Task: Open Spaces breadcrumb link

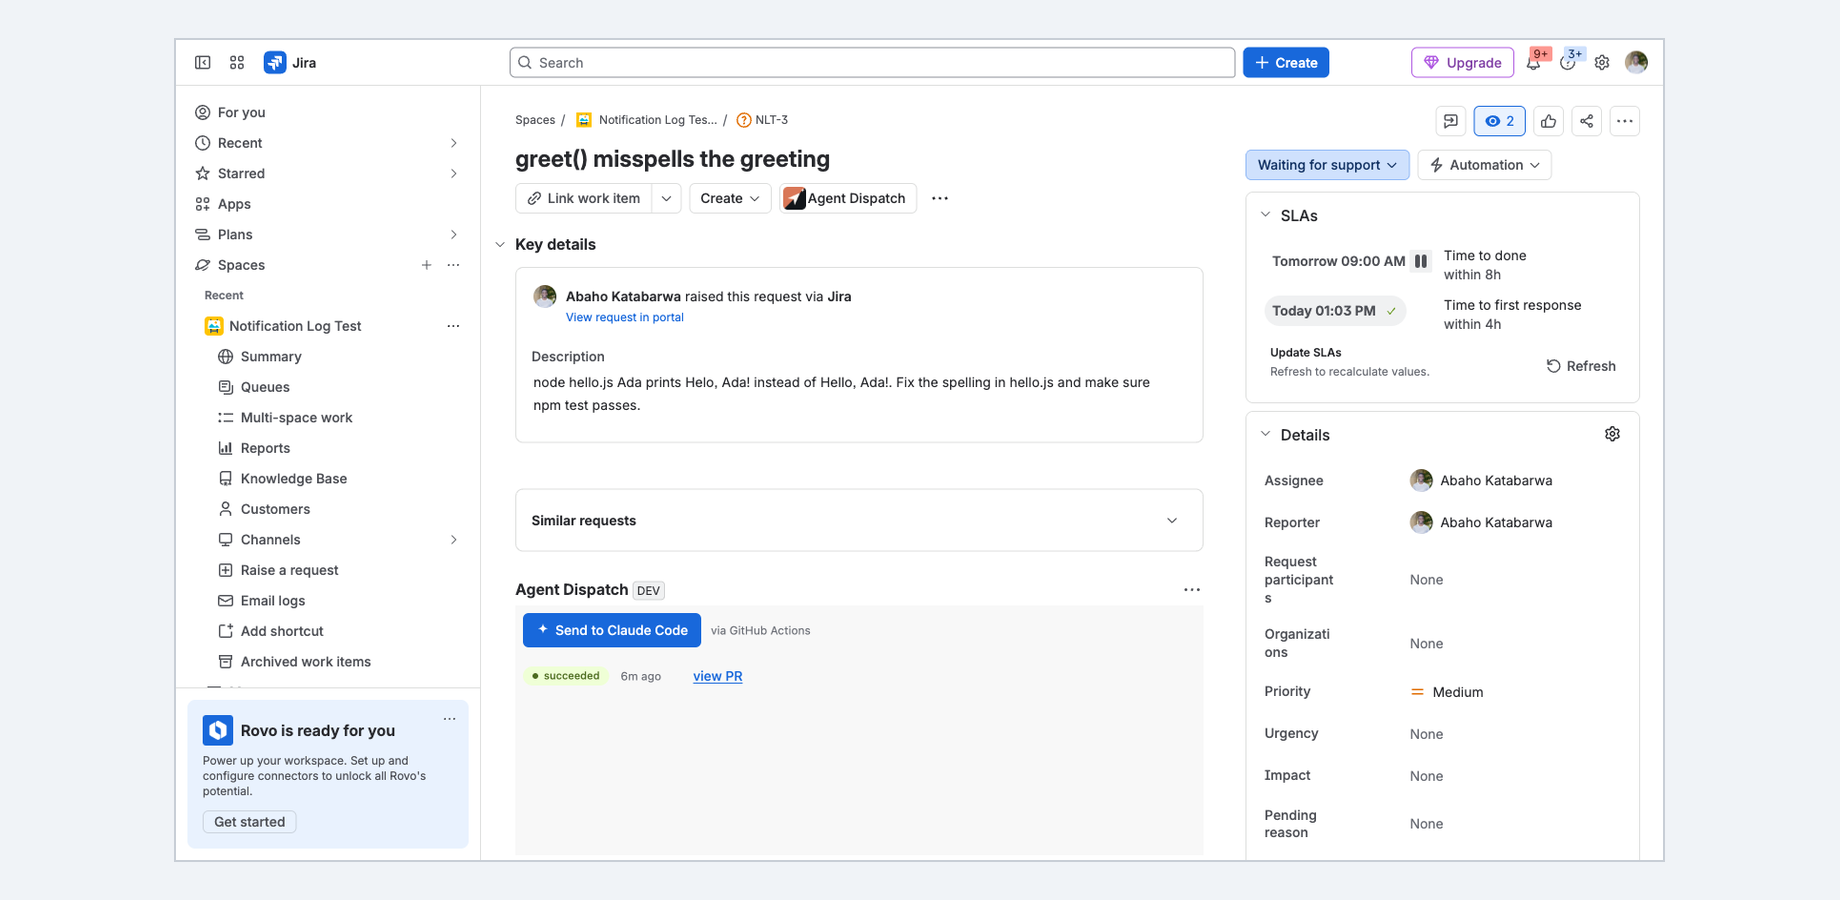Action: 535,120
